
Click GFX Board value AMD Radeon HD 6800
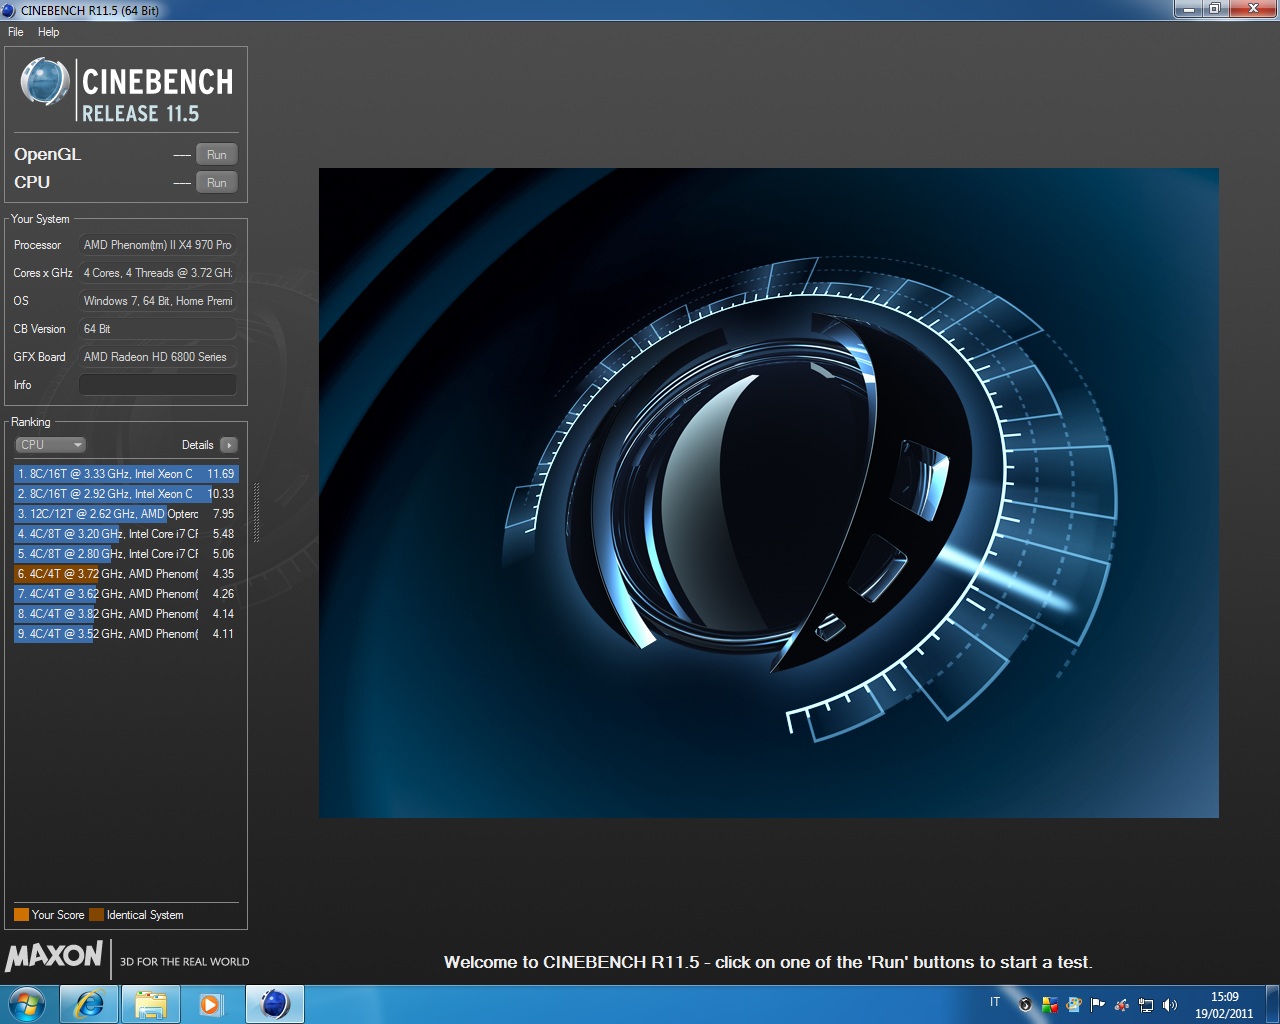point(158,357)
